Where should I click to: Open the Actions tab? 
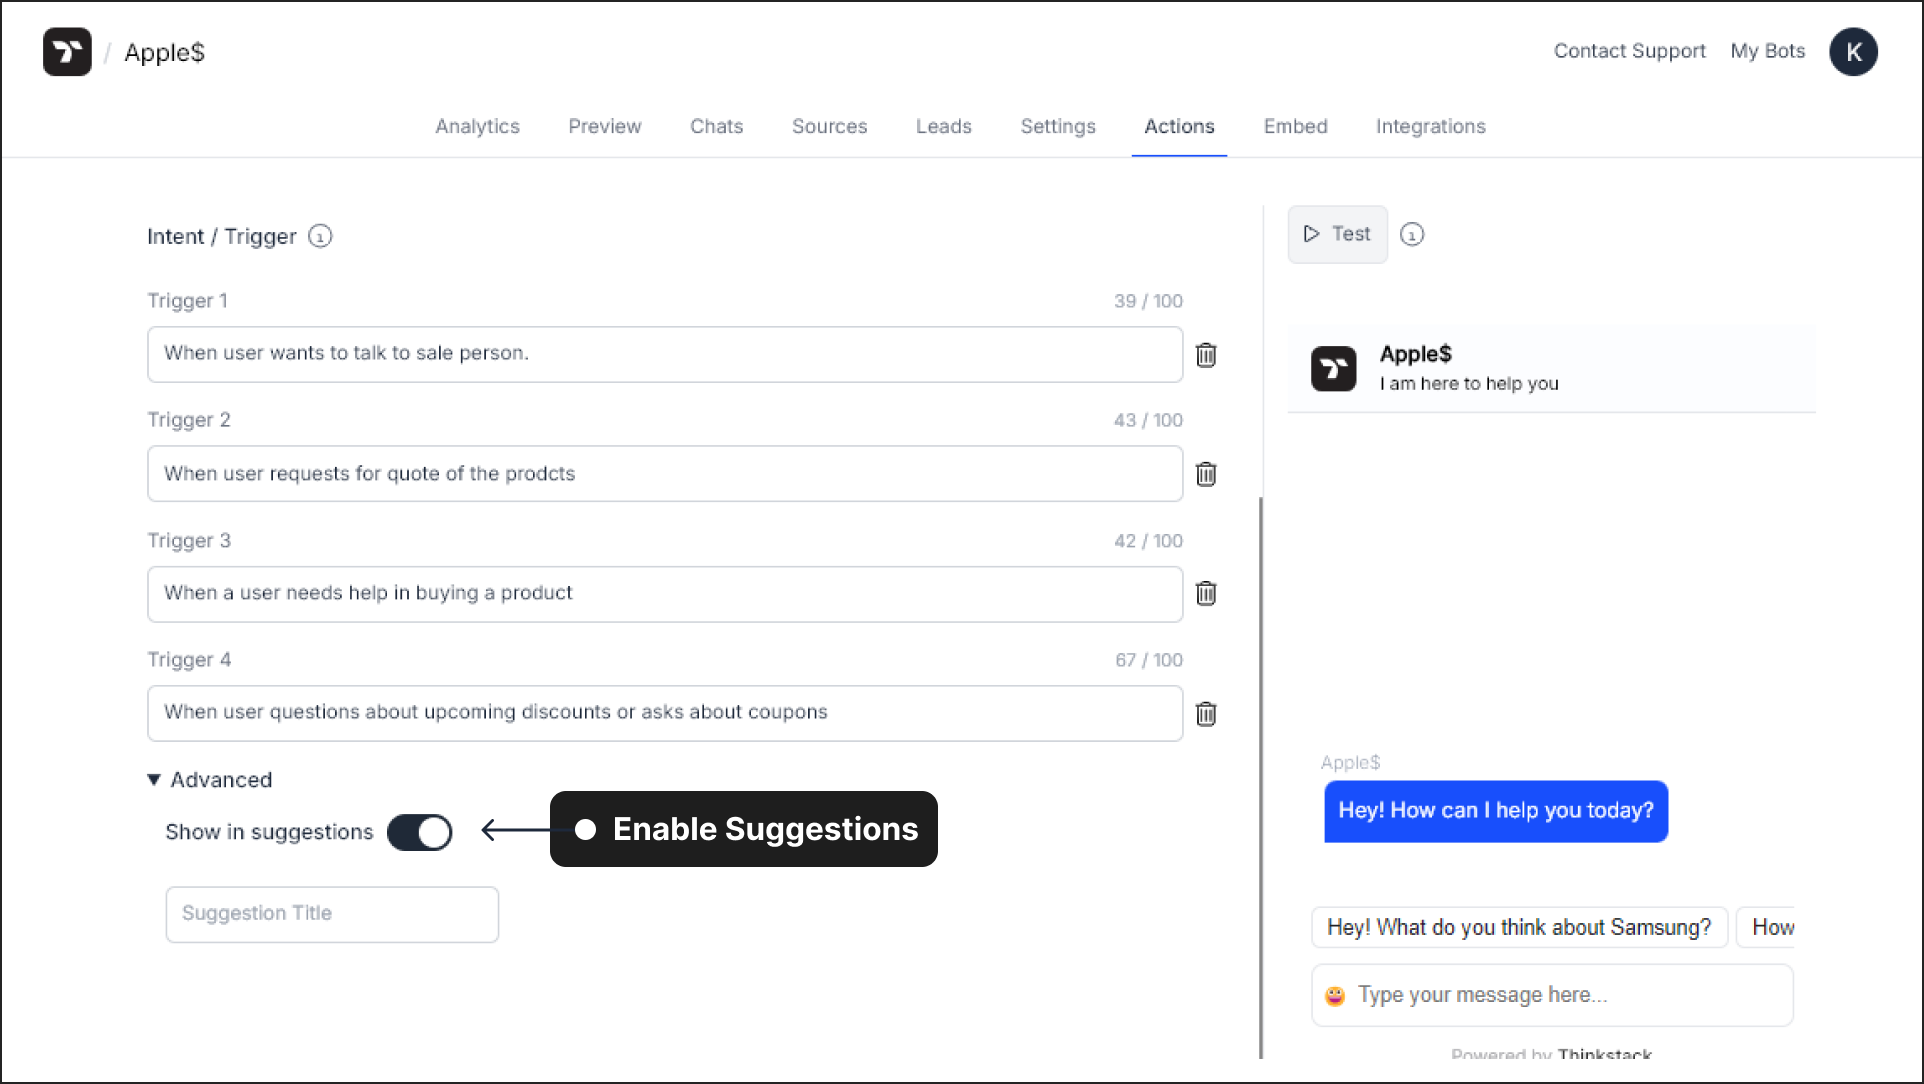1179,126
